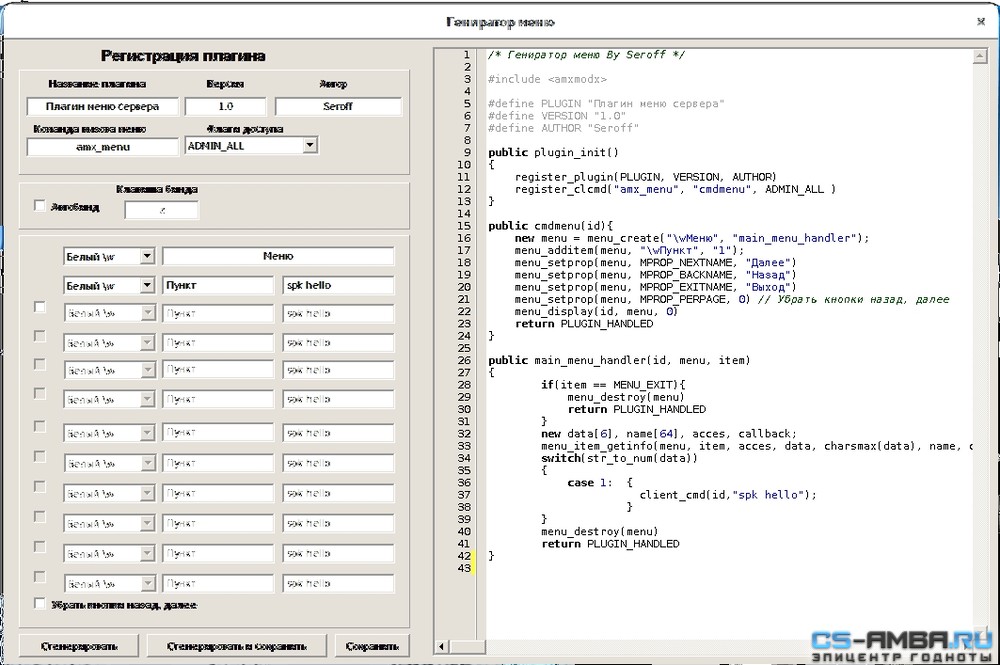The width and height of the screenshot is (1000, 665).
Task: Click the author field containing Seroff
Action: [338, 106]
